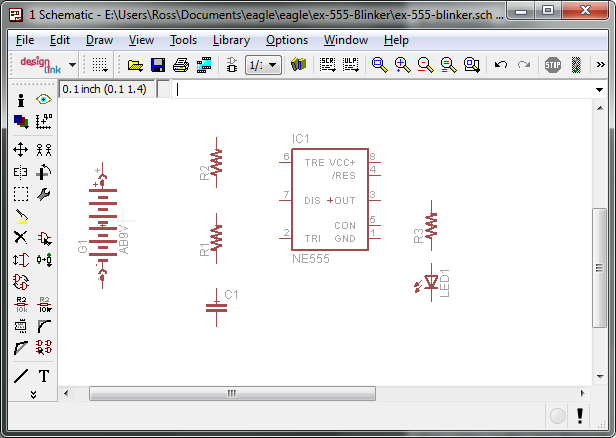Select the Wire line tool
616x438 pixels.
click(21, 376)
